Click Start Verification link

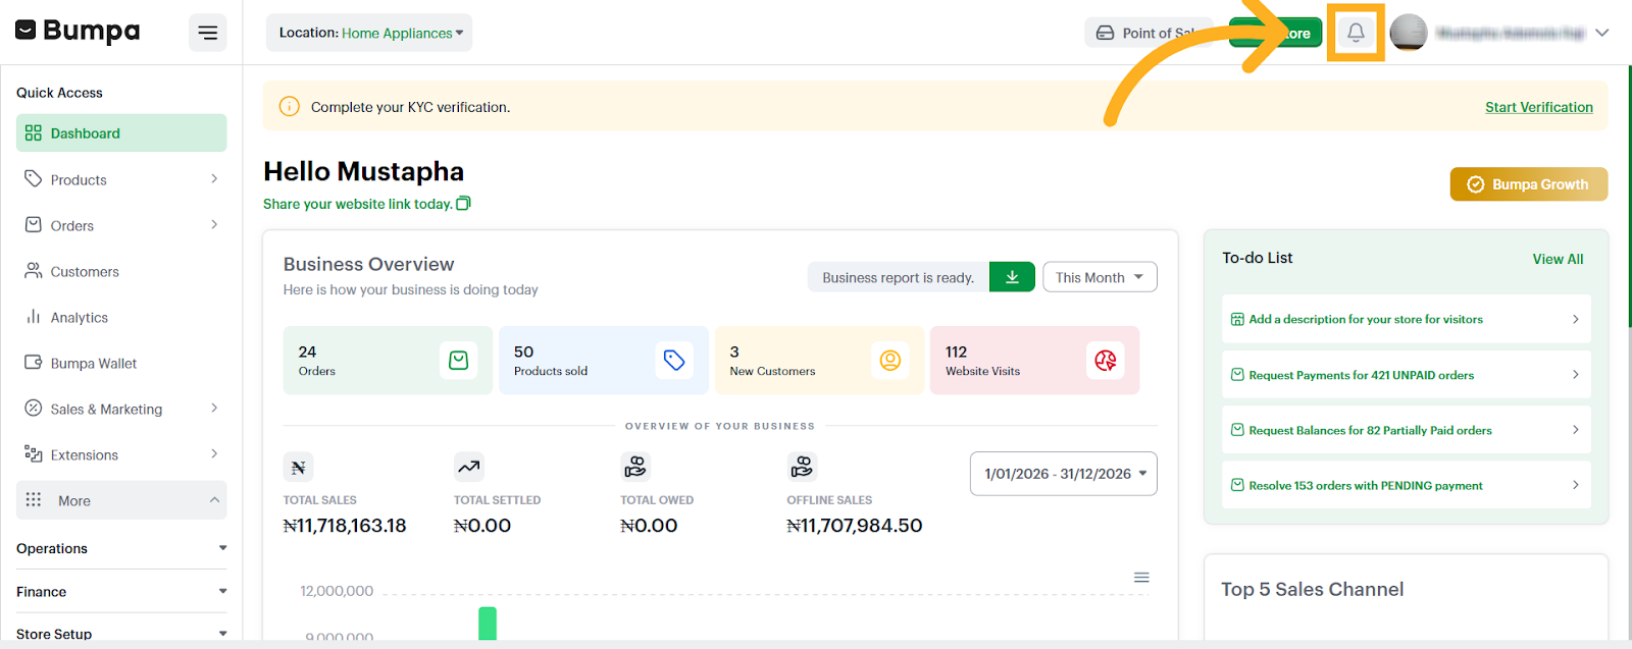[x=1539, y=107]
